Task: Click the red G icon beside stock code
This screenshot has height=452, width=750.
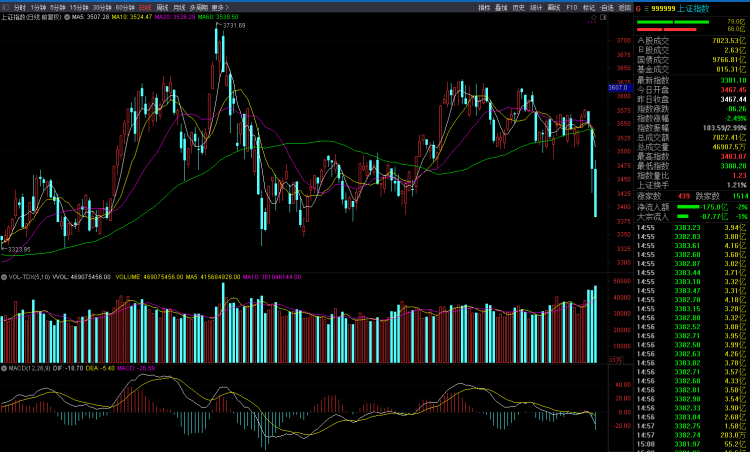Action: (639, 7)
